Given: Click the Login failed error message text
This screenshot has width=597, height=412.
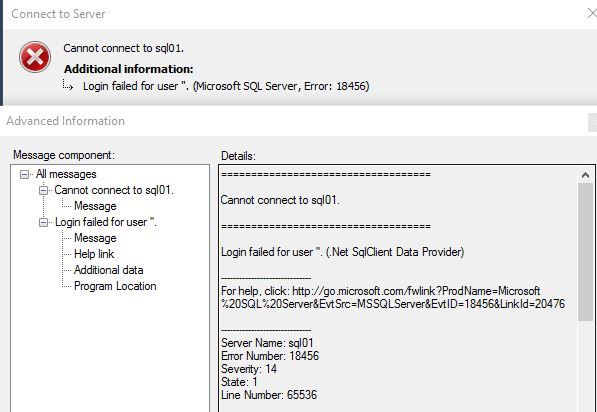Looking at the screenshot, I should click(x=226, y=86).
